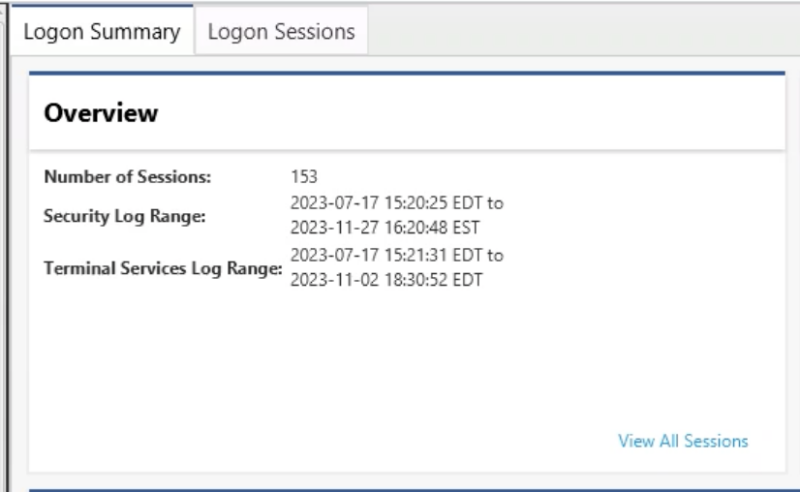Select the 2023-07-17 15:20:25 EDT timestamp
800x492 pixels.
point(386,203)
